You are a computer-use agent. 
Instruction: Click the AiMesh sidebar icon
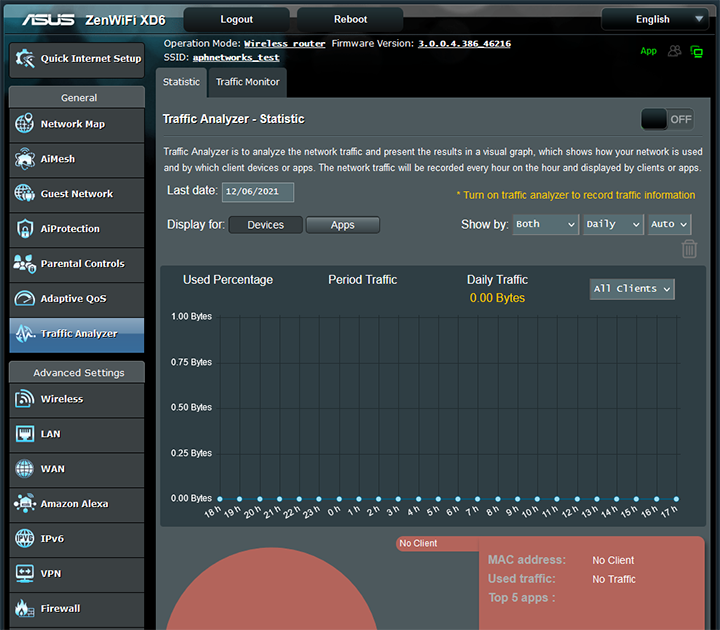click(25, 159)
